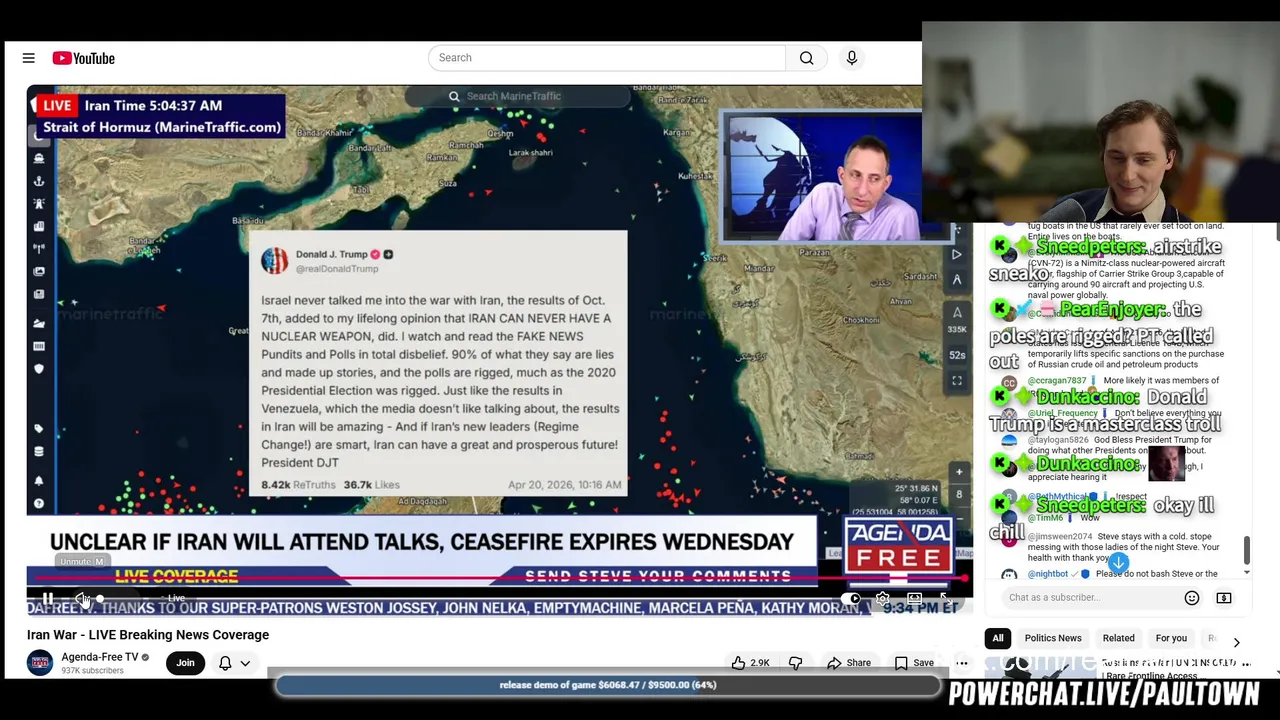Open the bell notifications icon in map sidebar

(x=39, y=480)
